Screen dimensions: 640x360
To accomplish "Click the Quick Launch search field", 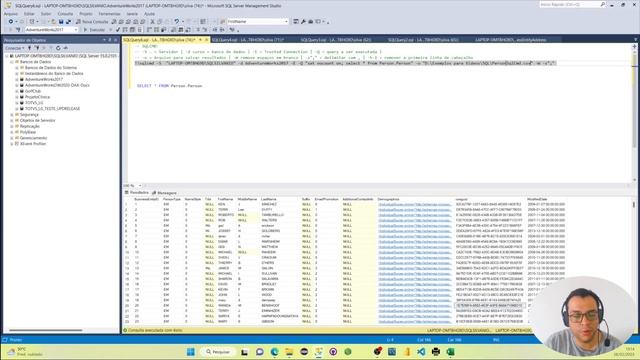I will 572,4.
